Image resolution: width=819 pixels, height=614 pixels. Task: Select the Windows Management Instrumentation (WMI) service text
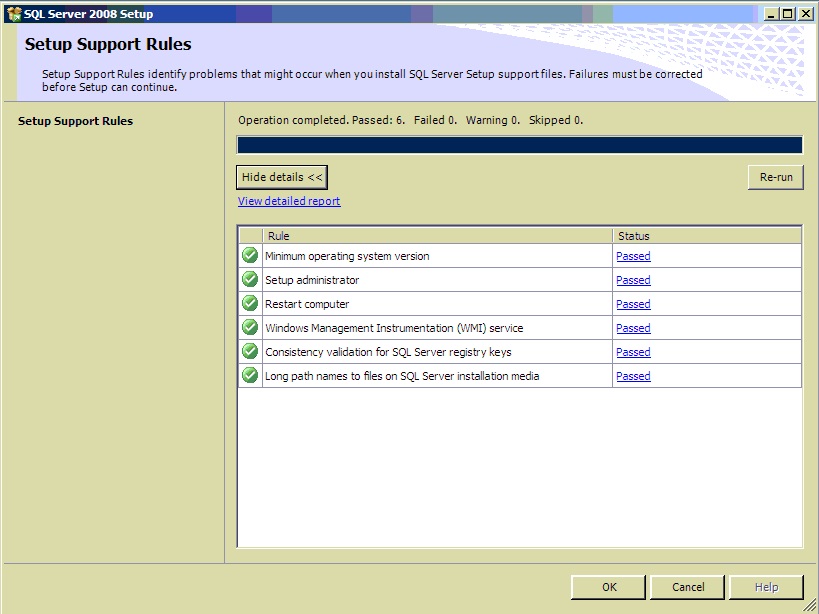(x=394, y=328)
